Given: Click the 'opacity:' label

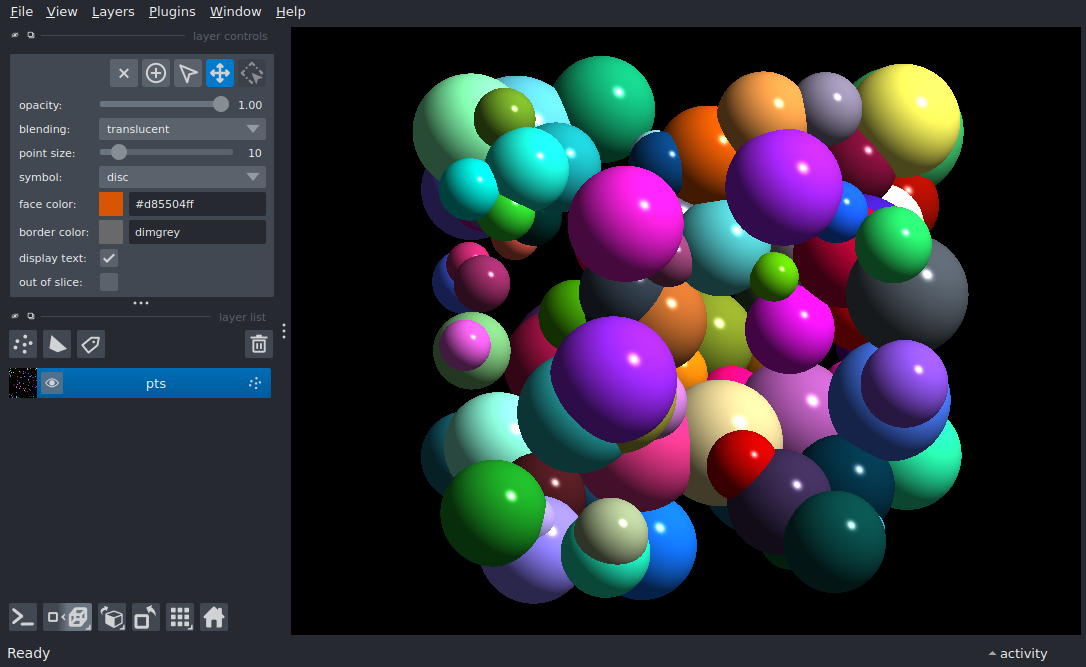Looking at the screenshot, I should pyautogui.click(x=40, y=105).
